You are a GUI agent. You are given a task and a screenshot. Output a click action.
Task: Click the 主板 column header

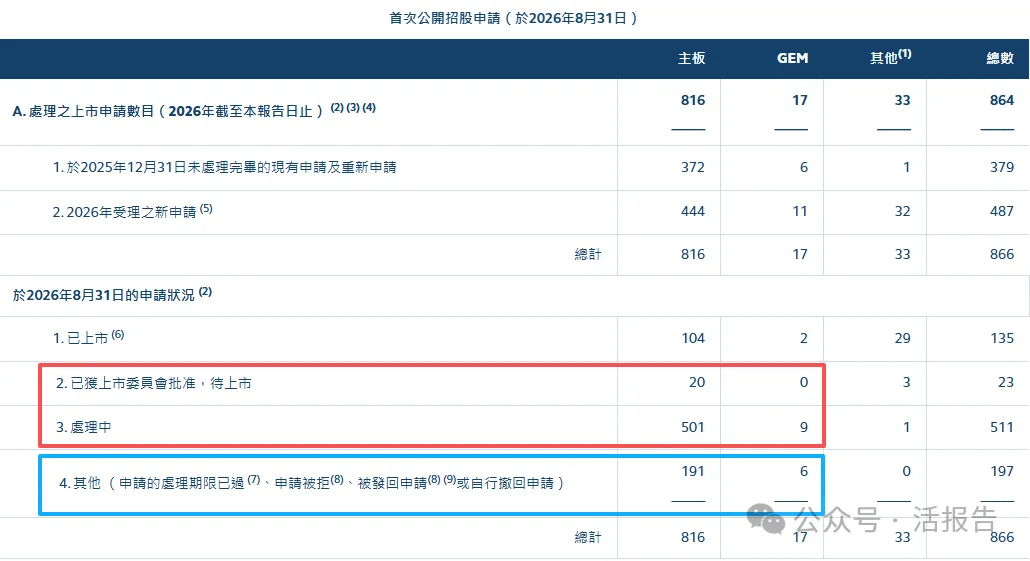tap(692, 58)
